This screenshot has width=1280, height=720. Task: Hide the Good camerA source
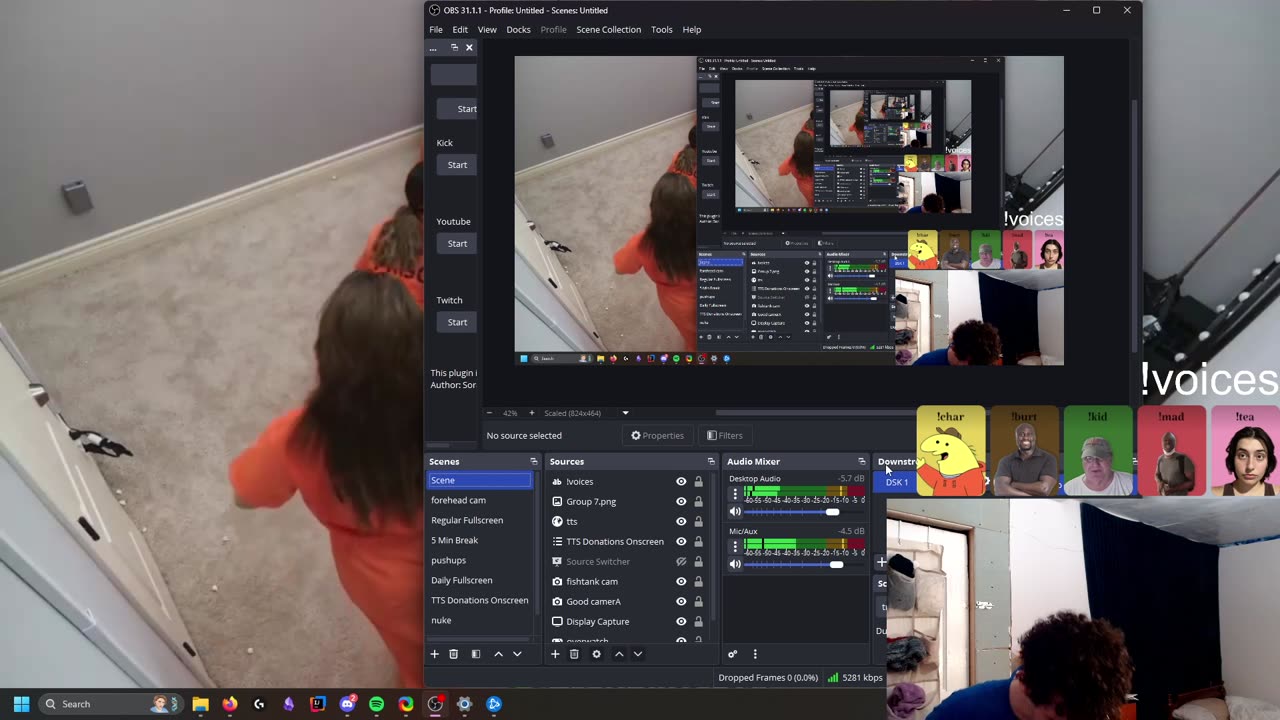pyautogui.click(x=681, y=601)
